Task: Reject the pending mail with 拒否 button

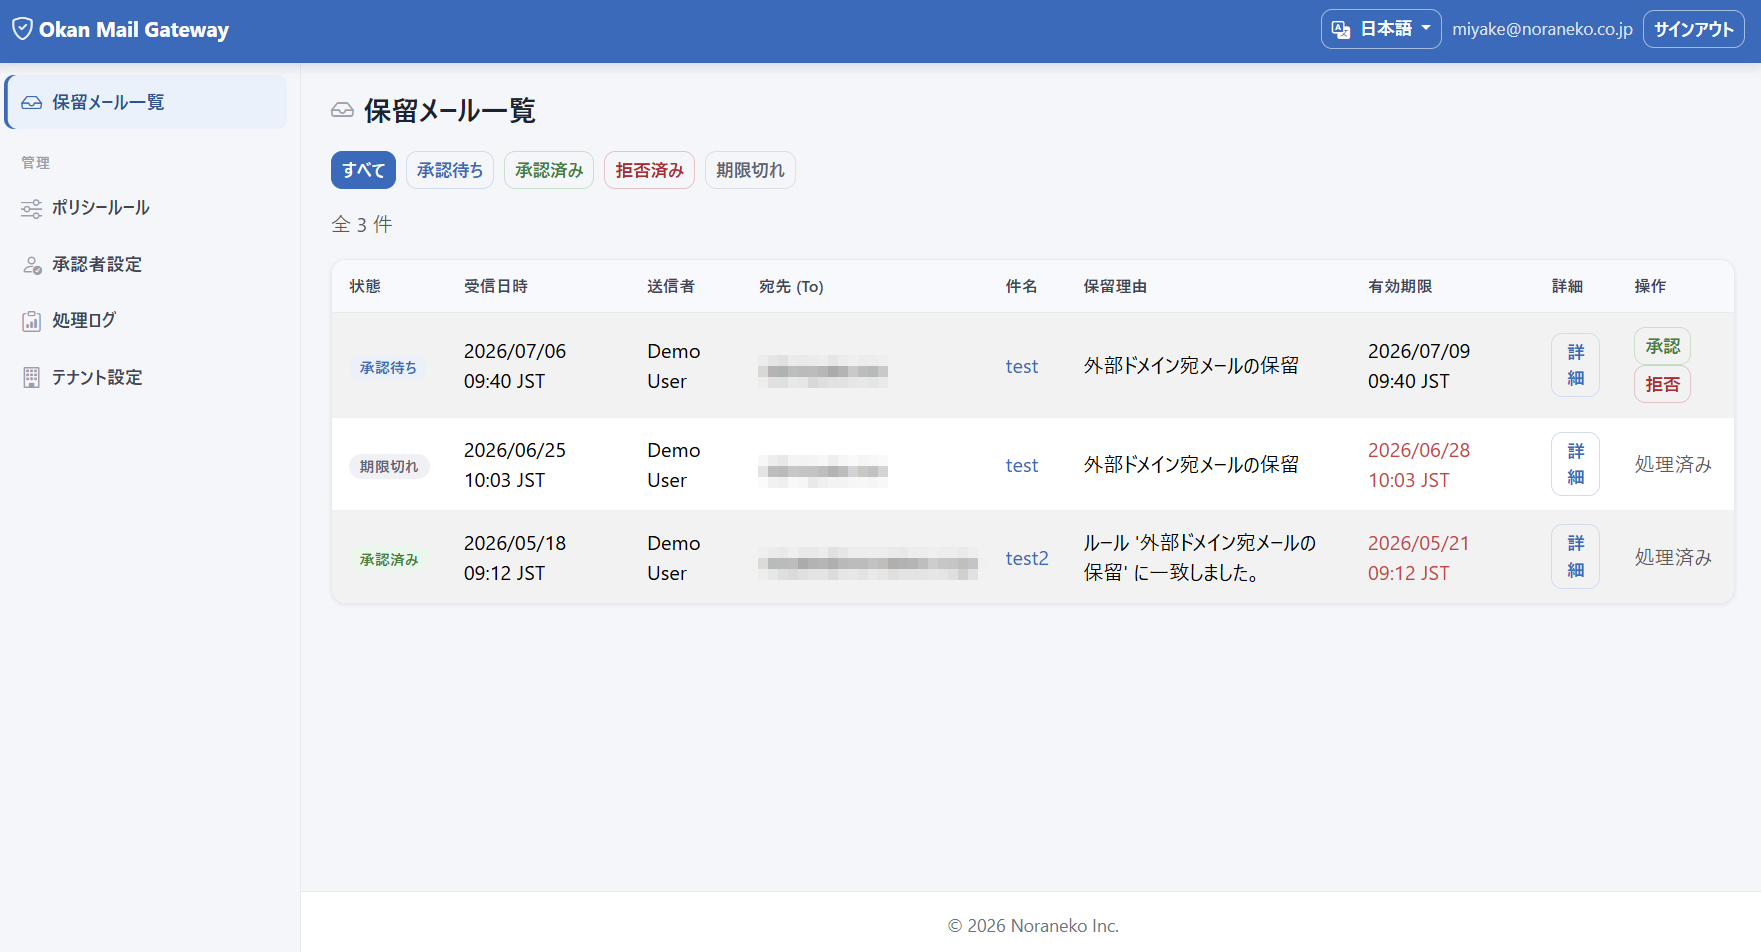Action: click(1662, 384)
